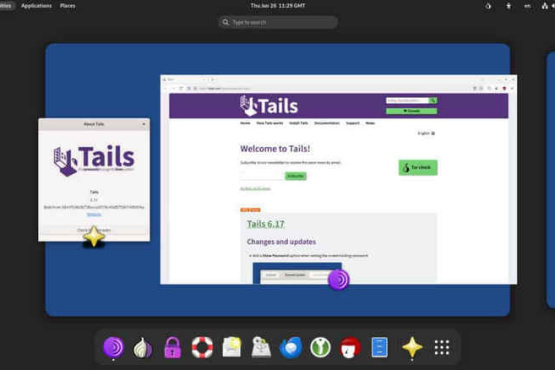This screenshot has width=555, height=370.
Task: Select the Tor Browser window thumbnail
Action: coord(338,179)
